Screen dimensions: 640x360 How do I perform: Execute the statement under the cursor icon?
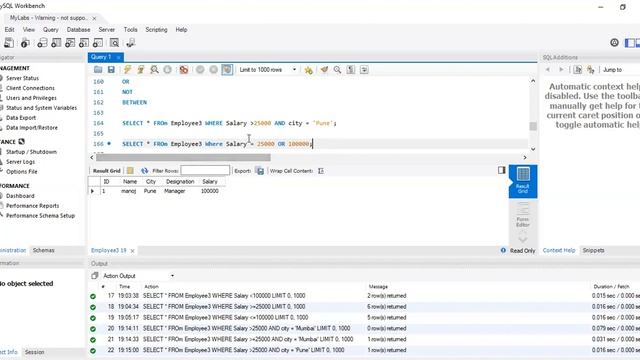pos(141,70)
